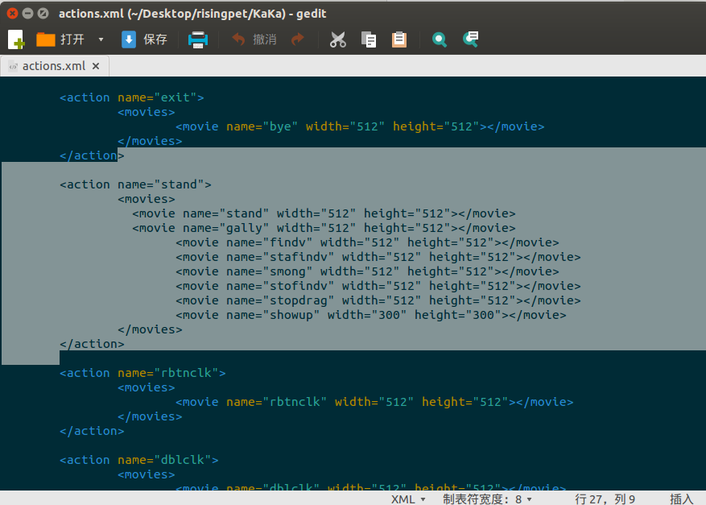Open the find (magnifier) tool

(x=439, y=40)
